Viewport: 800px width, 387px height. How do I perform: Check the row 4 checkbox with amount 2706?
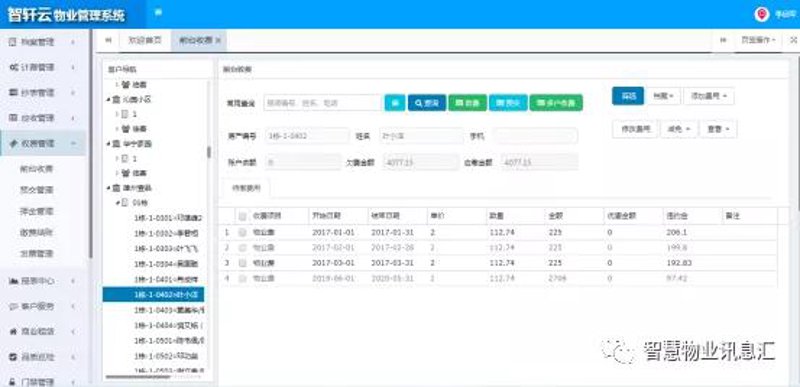pyautogui.click(x=242, y=278)
